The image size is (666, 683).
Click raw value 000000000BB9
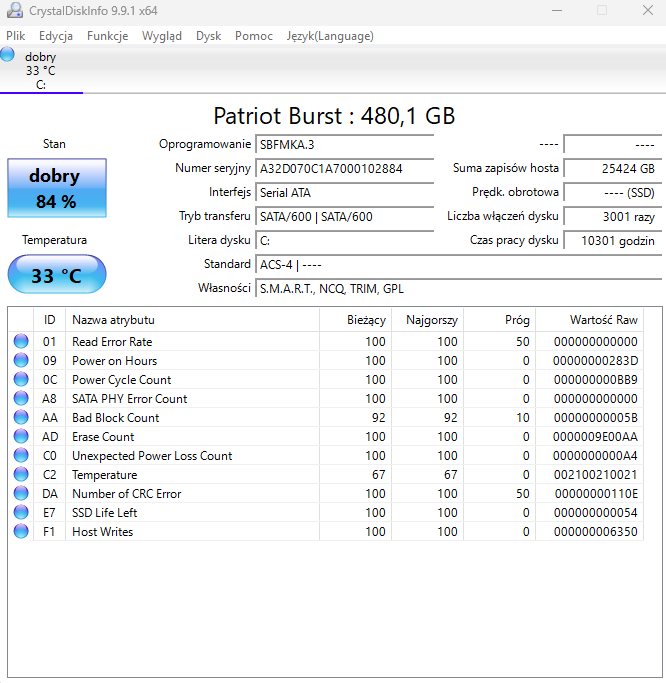(595, 380)
